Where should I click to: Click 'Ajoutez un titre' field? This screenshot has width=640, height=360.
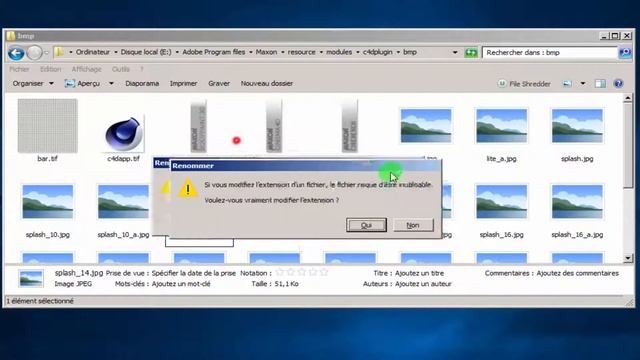tap(419, 273)
